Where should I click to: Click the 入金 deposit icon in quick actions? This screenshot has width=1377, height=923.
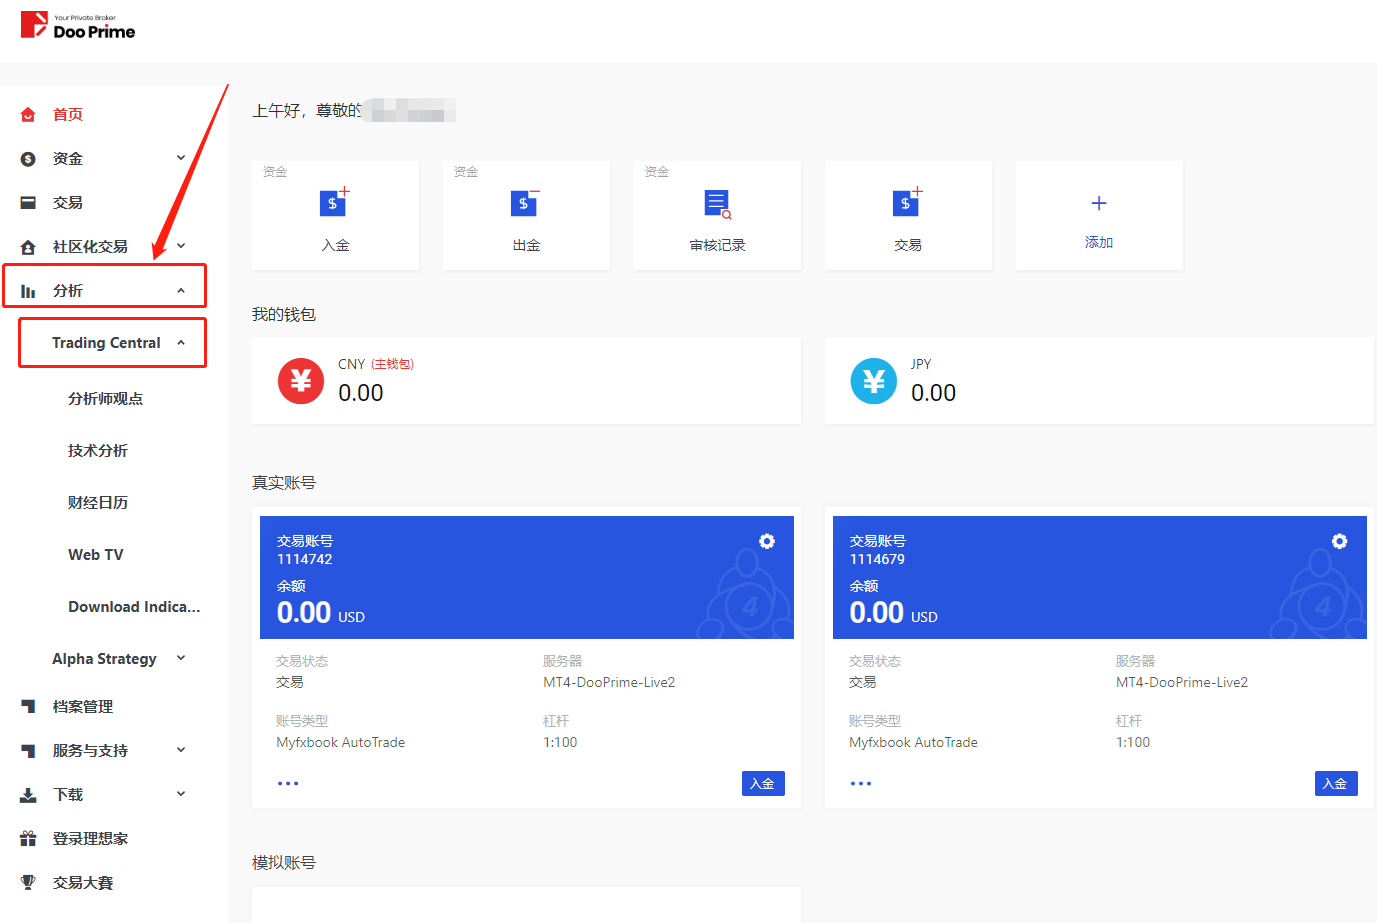[334, 202]
